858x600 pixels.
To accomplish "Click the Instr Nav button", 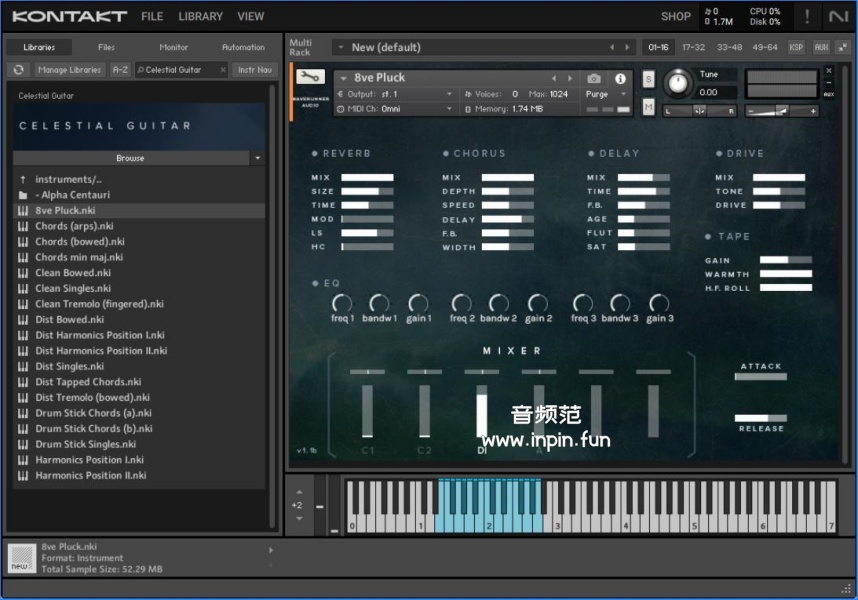I will [x=254, y=70].
